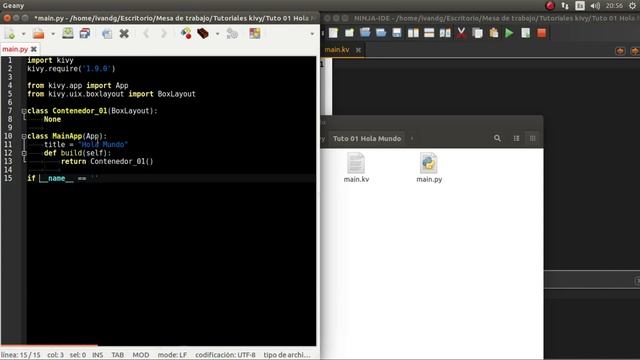
Task: Save the current file in Geany
Action: 68,33
